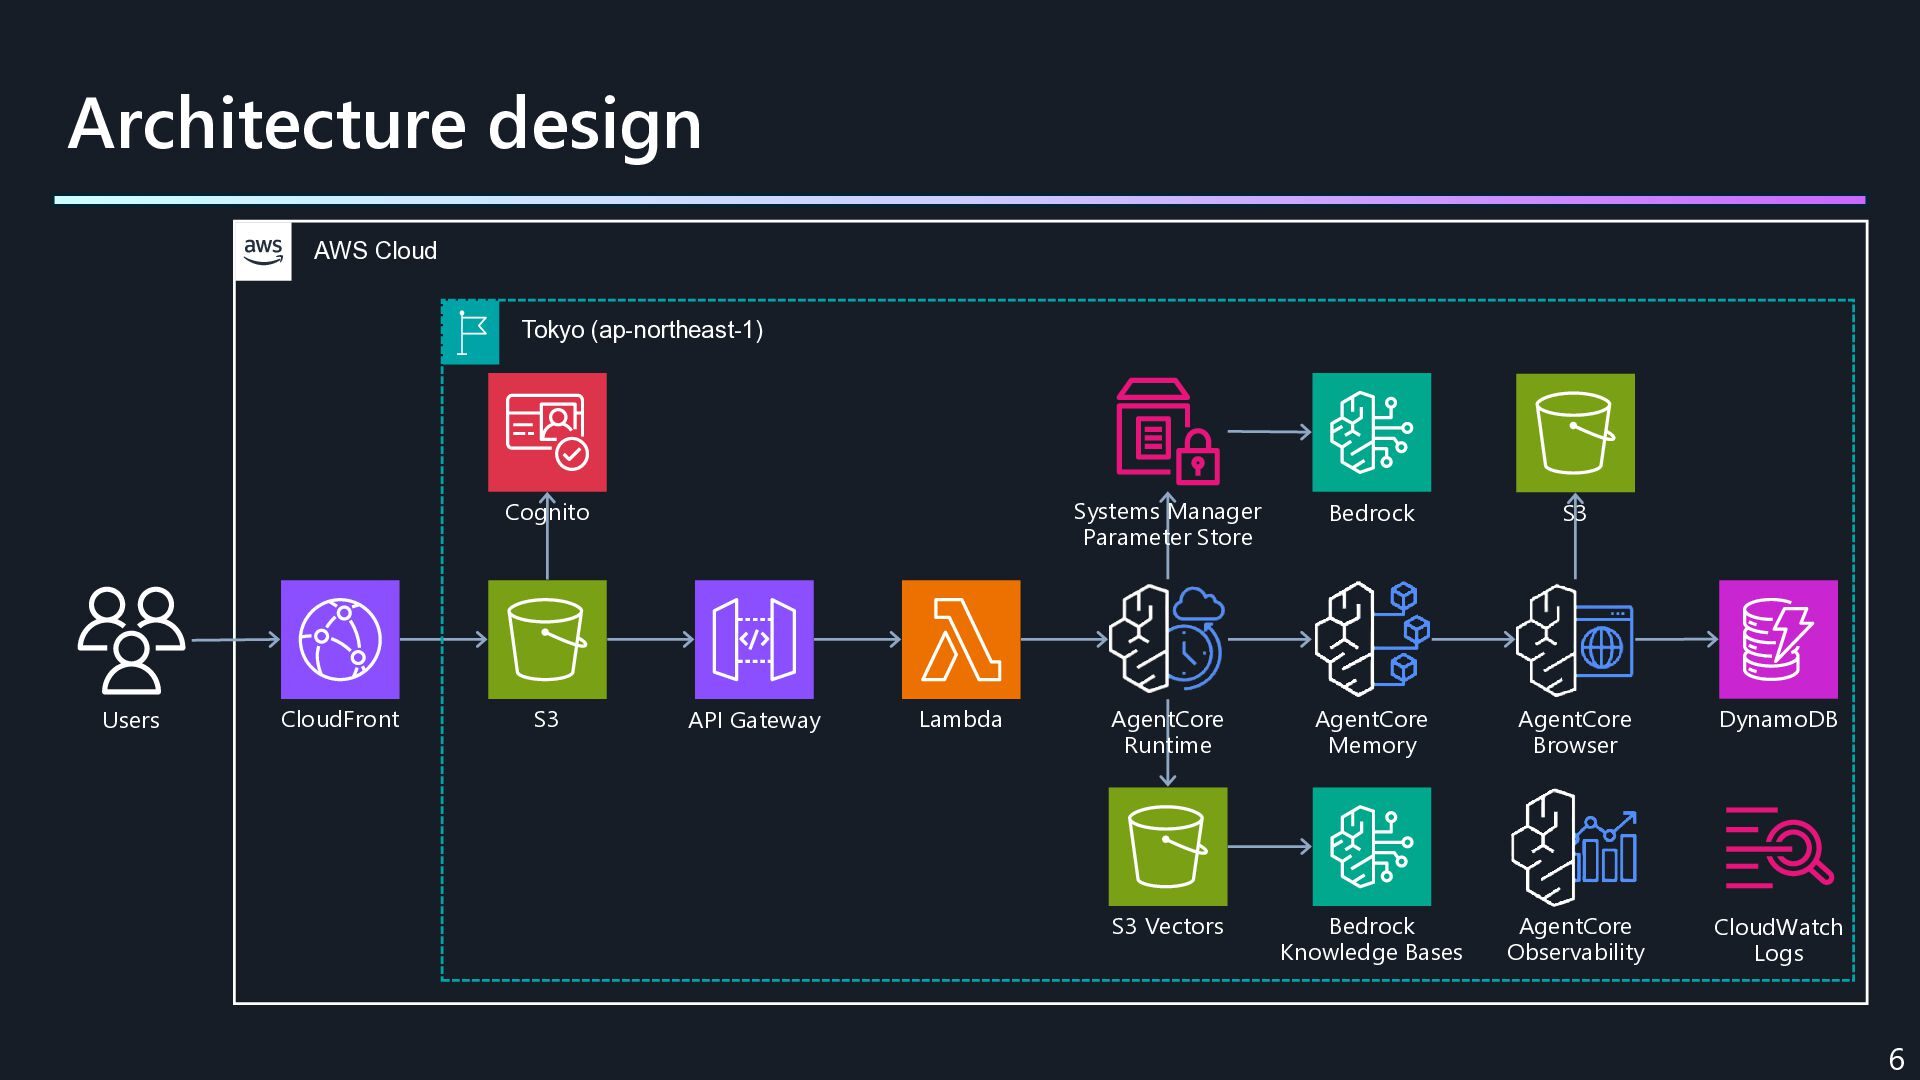Click the DynamoDB icon
1920x1080 pixels.
point(1778,639)
